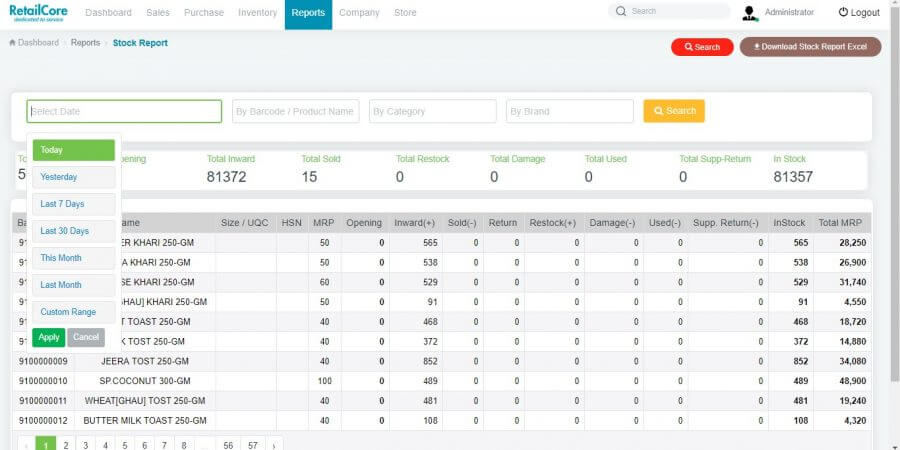
Task: Open the Inventory menu
Action: 257,13
